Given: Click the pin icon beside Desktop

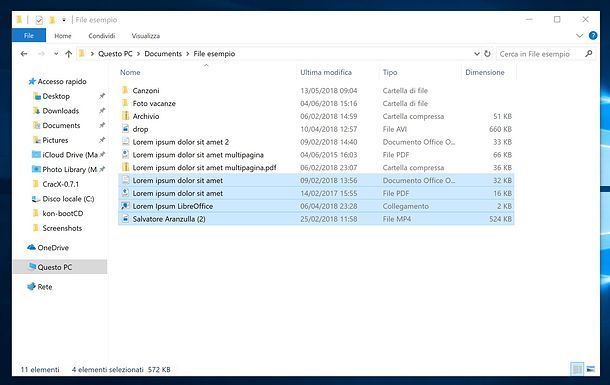Looking at the screenshot, I should 102,96.
